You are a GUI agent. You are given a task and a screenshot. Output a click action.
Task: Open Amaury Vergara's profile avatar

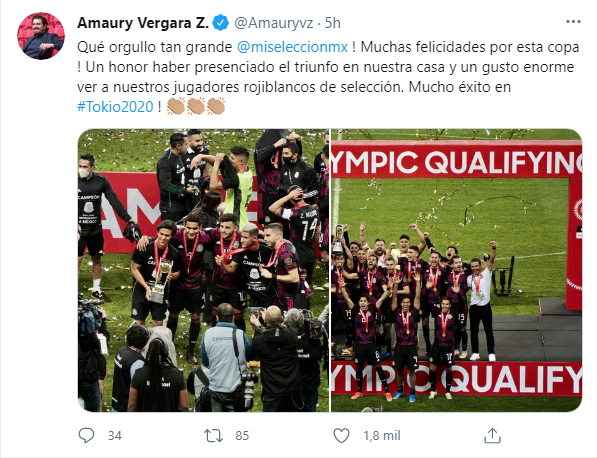tap(41, 36)
